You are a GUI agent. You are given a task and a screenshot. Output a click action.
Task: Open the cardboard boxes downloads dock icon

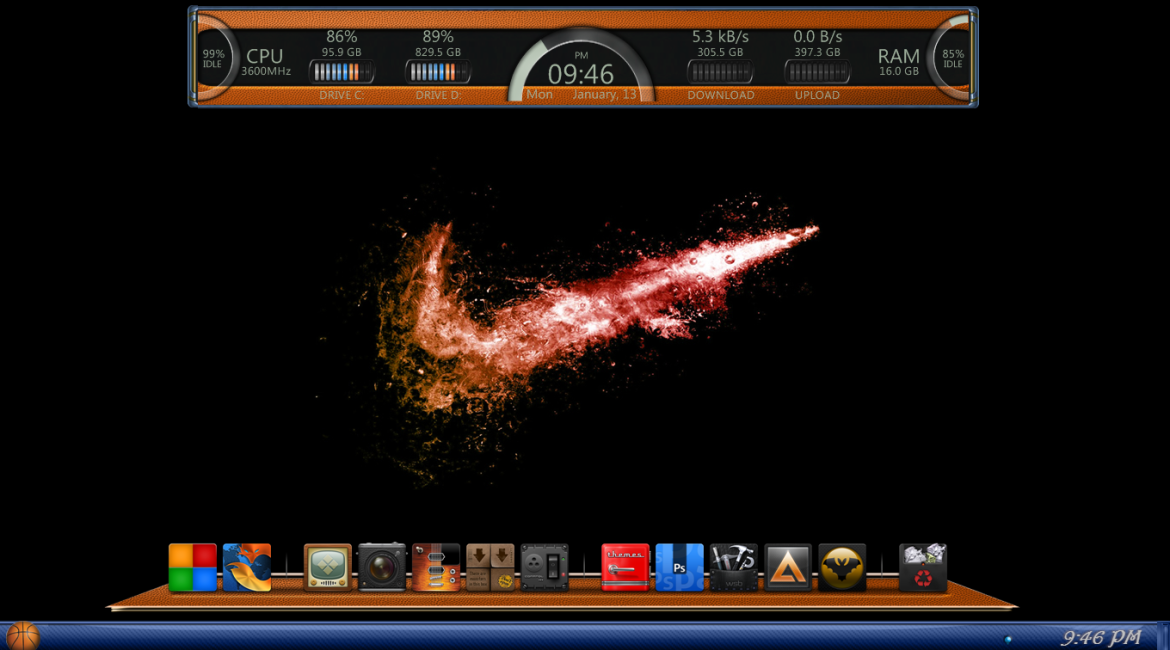click(x=490, y=567)
